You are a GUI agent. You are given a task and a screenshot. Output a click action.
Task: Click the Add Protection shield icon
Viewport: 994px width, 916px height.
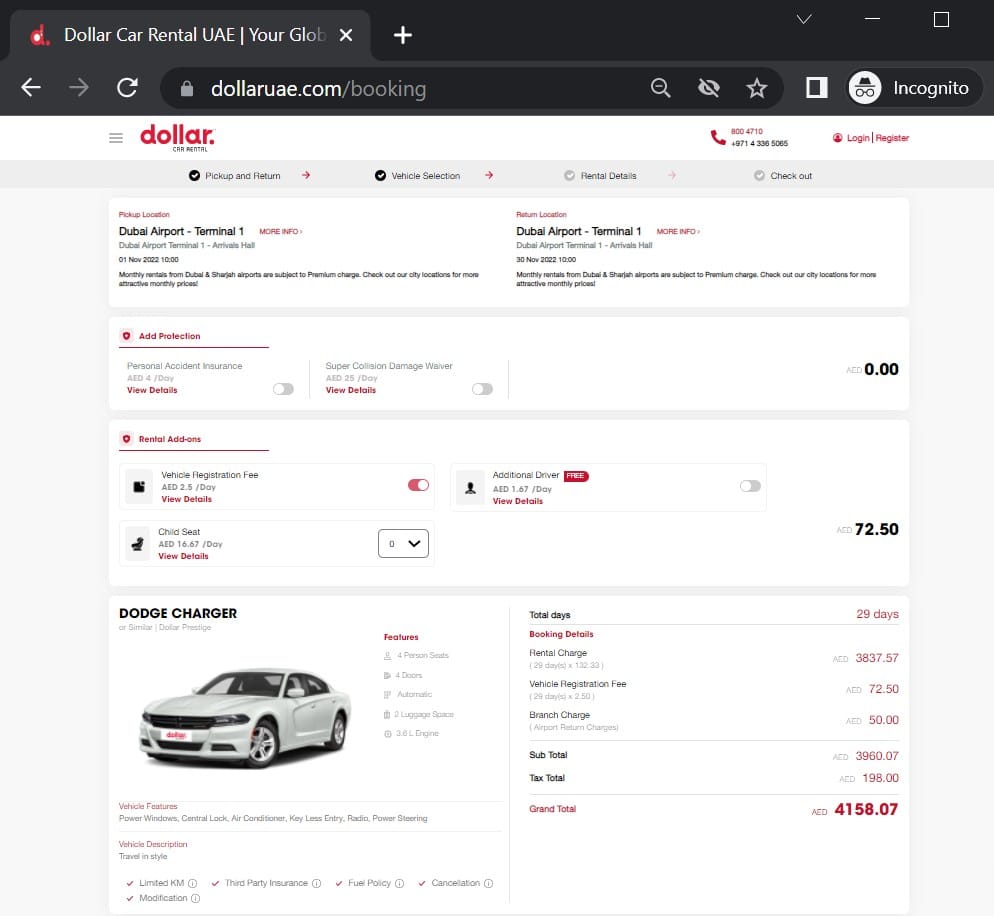[126, 336]
